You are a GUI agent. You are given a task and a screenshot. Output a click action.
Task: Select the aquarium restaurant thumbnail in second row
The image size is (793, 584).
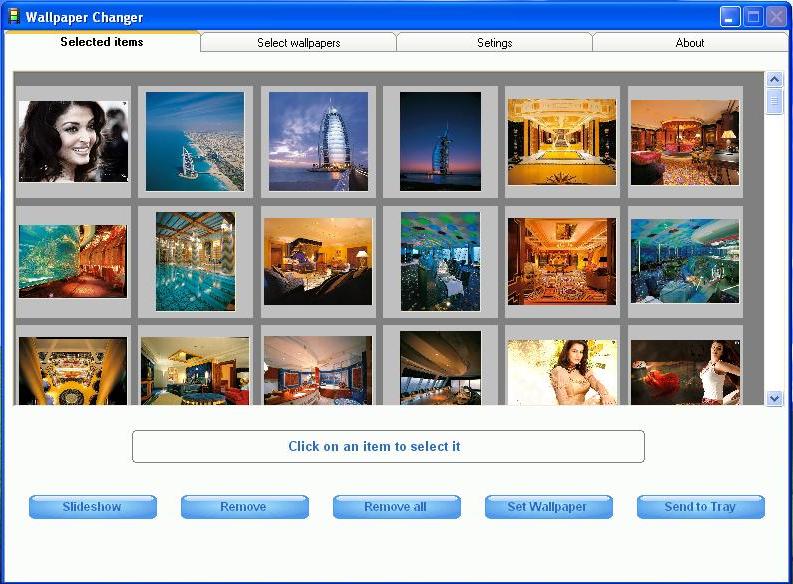pyautogui.click(x=73, y=261)
